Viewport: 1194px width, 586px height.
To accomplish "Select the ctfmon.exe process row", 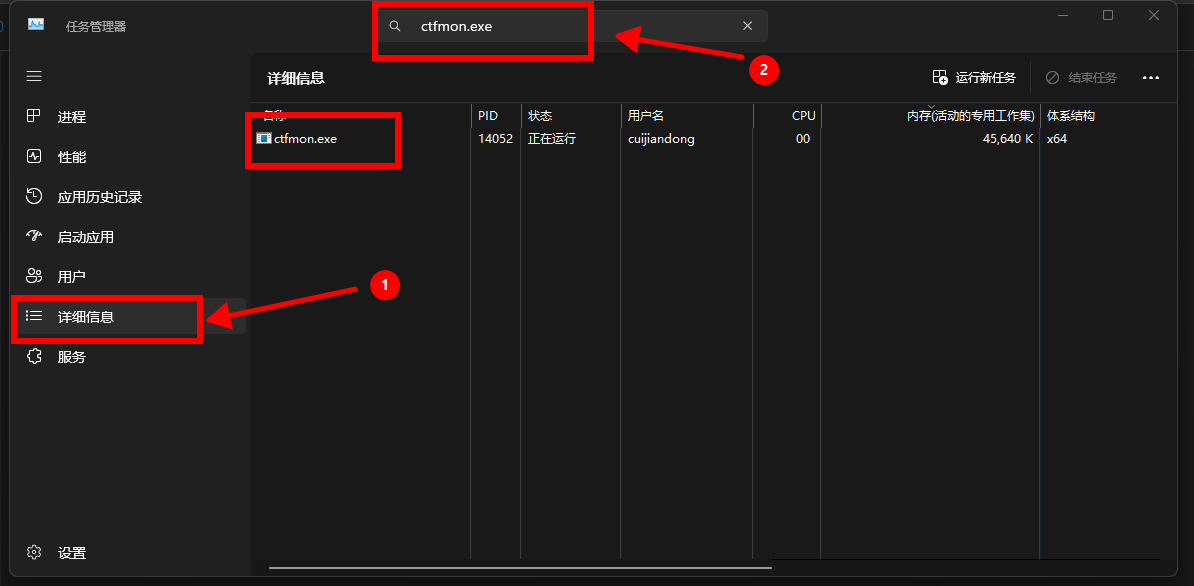I will coord(306,139).
